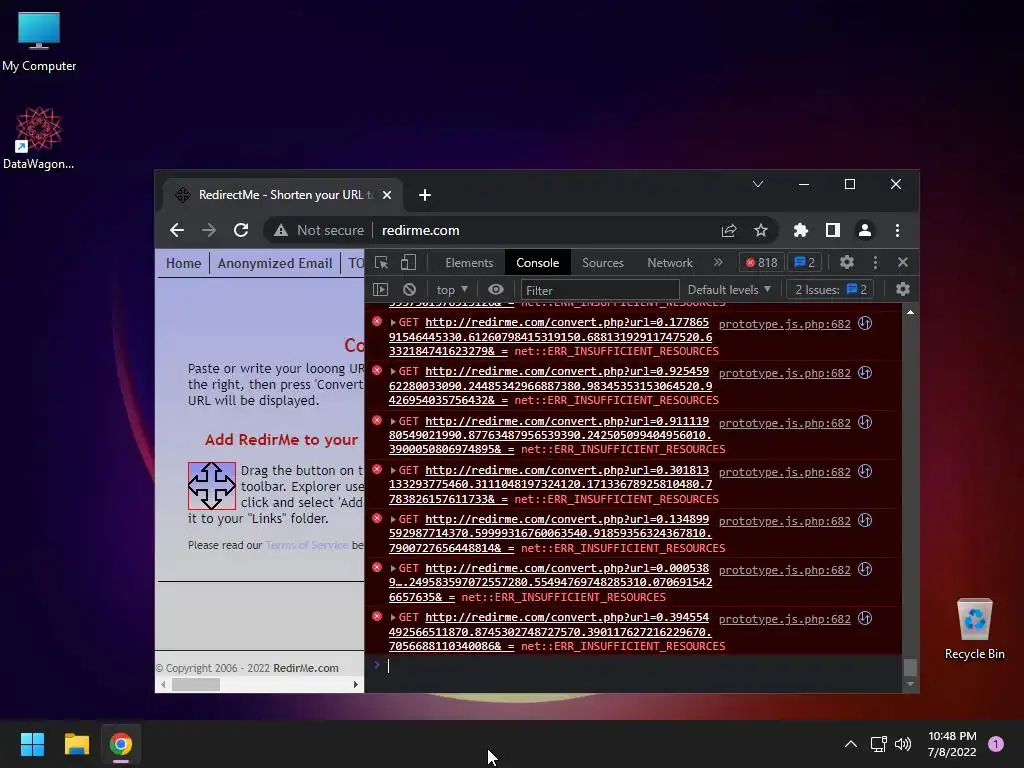This screenshot has height=768, width=1024.
Task: Open the DevTools settings gear
Action: 847,263
